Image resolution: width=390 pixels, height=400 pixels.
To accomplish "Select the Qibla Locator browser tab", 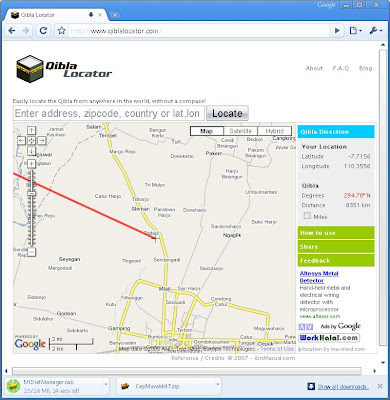I will [55, 15].
